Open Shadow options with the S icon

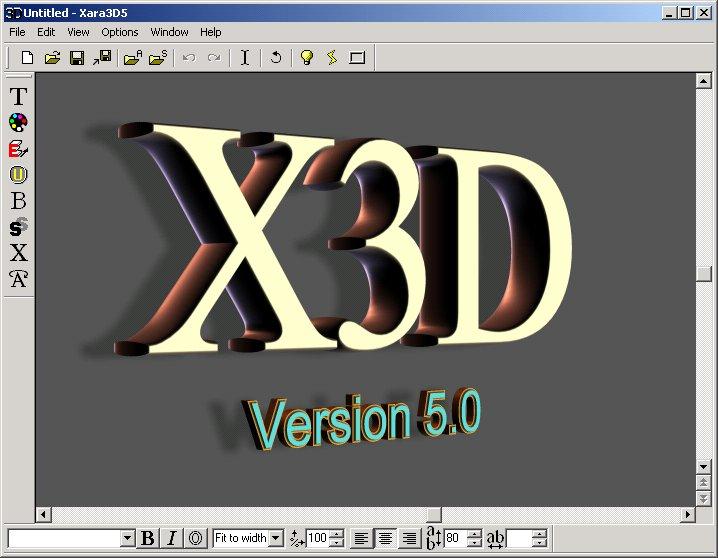pyautogui.click(x=18, y=227)
